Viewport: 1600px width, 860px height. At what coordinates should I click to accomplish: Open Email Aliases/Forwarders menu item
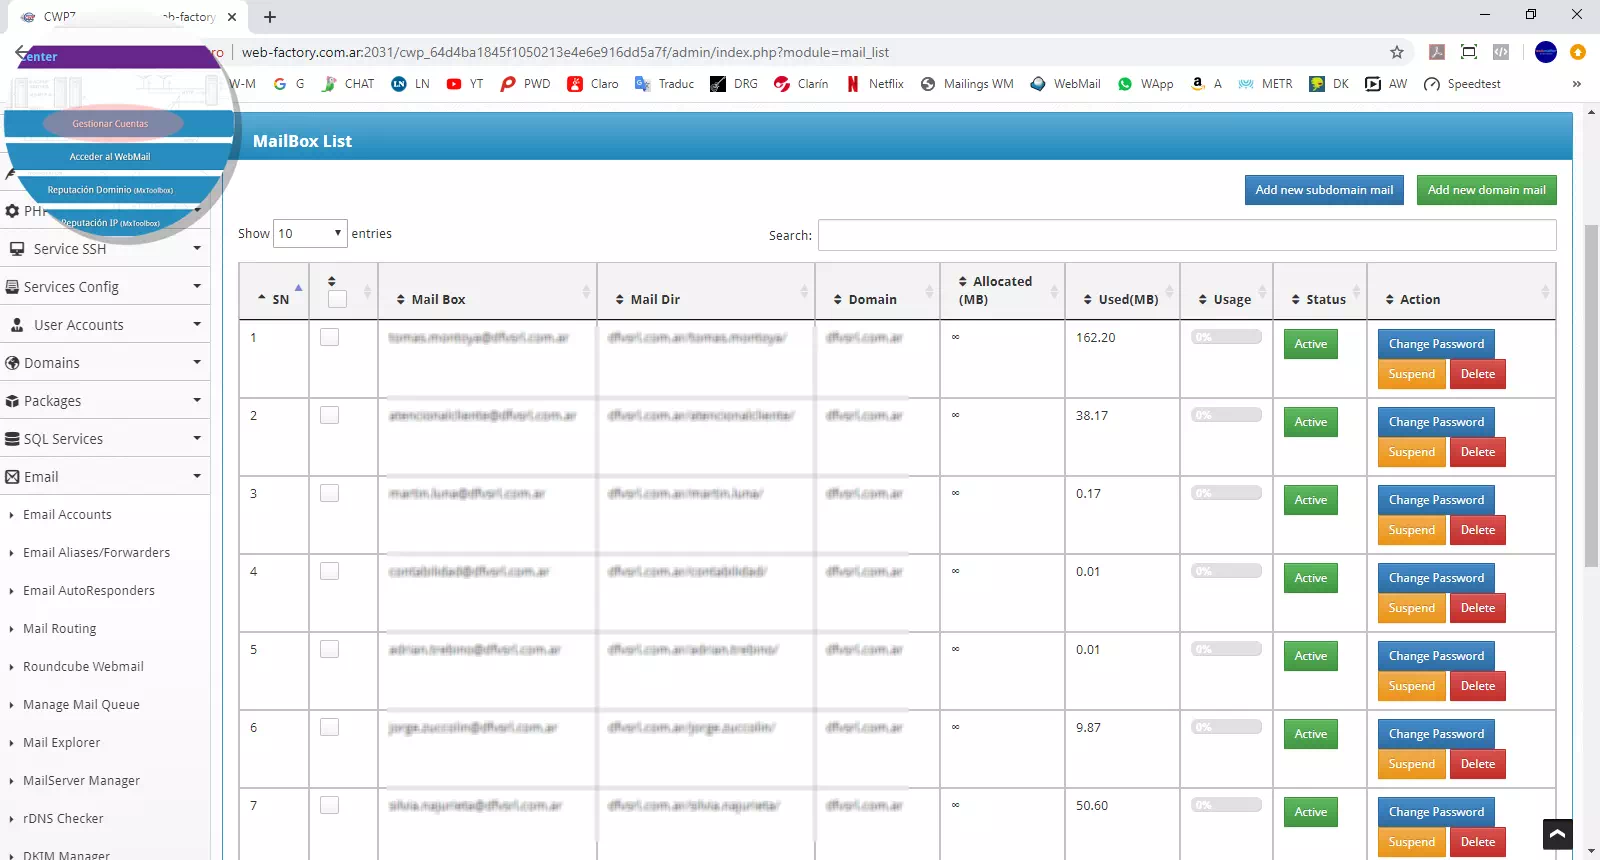pos(96,553)
